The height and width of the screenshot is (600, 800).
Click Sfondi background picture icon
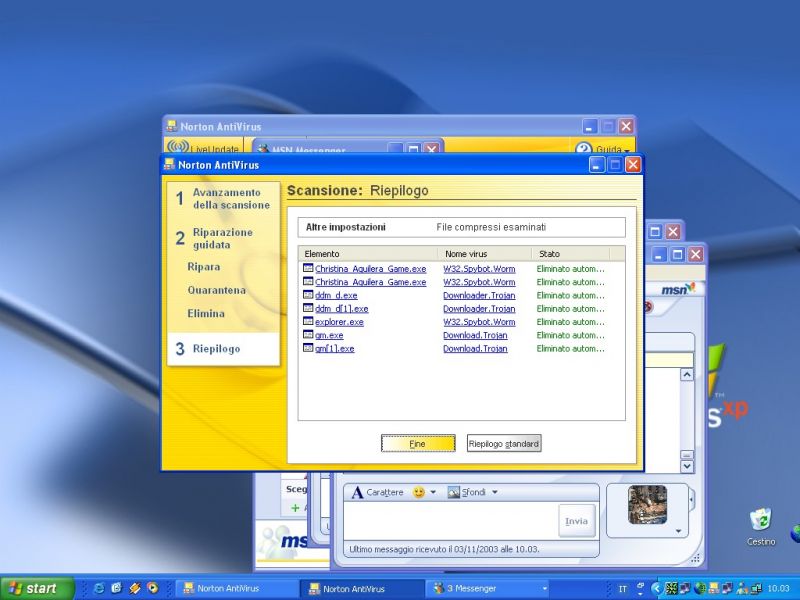point(453,492)
